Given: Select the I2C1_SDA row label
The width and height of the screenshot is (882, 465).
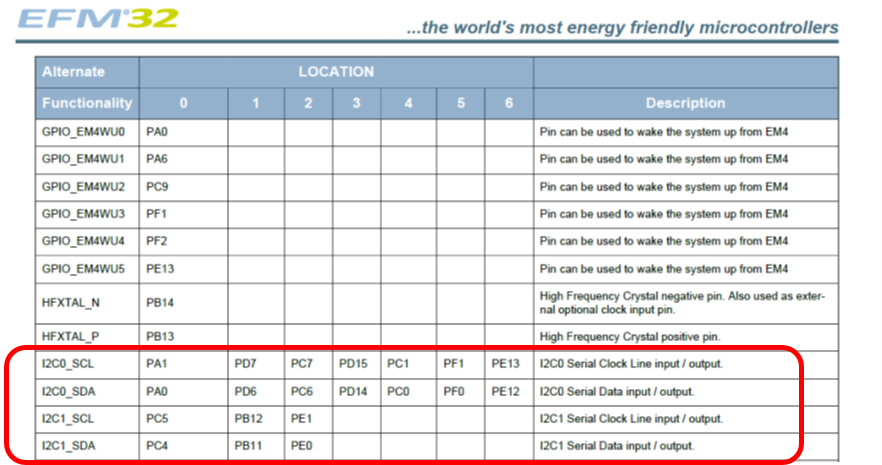Looking at the screenshot, I should click(x=66, y=445).
